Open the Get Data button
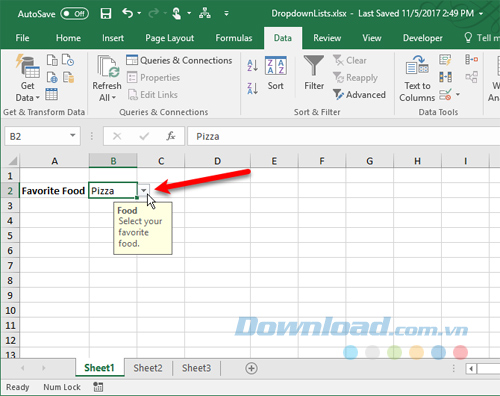This screenshot has height=396, width=500. click(x=27, y=78)
